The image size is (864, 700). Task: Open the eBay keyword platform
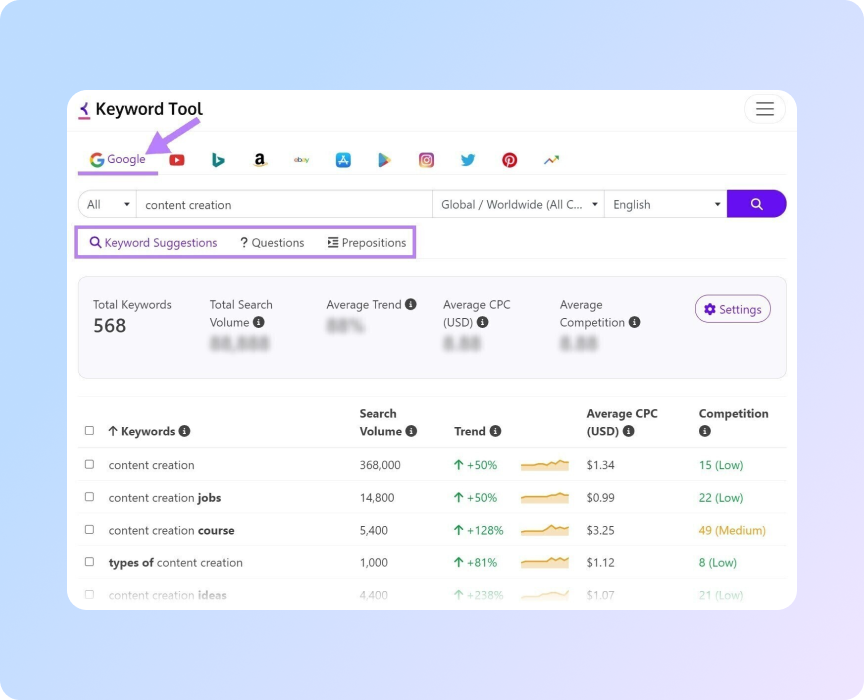(x=301, y=160)
